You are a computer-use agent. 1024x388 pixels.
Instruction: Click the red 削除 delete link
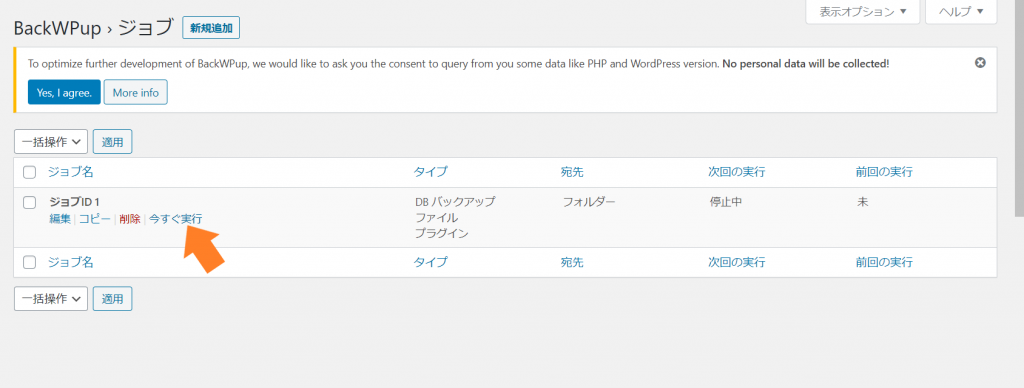click(x=130, y=219)
